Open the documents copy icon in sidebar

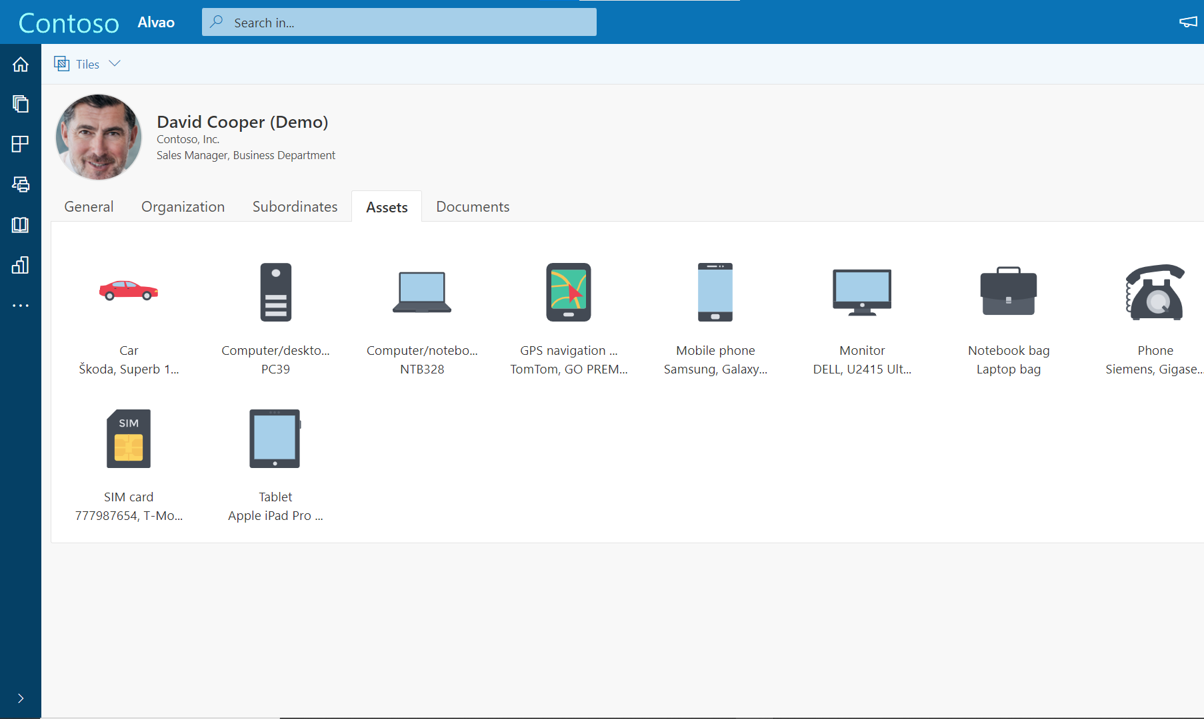20,104
